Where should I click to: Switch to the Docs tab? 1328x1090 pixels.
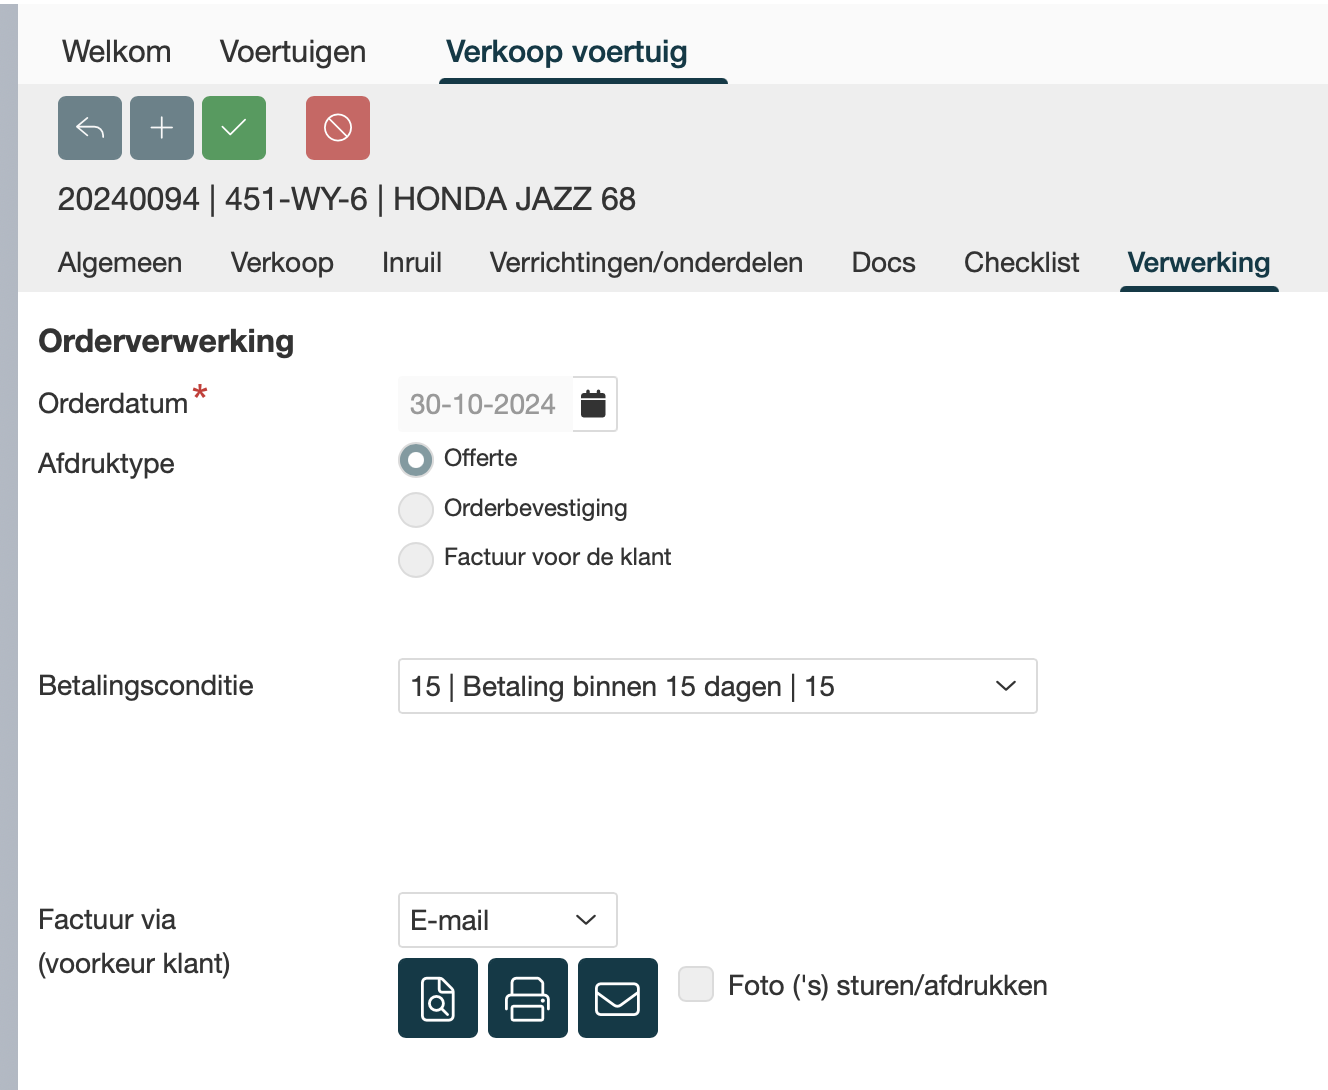coord(883,263)
